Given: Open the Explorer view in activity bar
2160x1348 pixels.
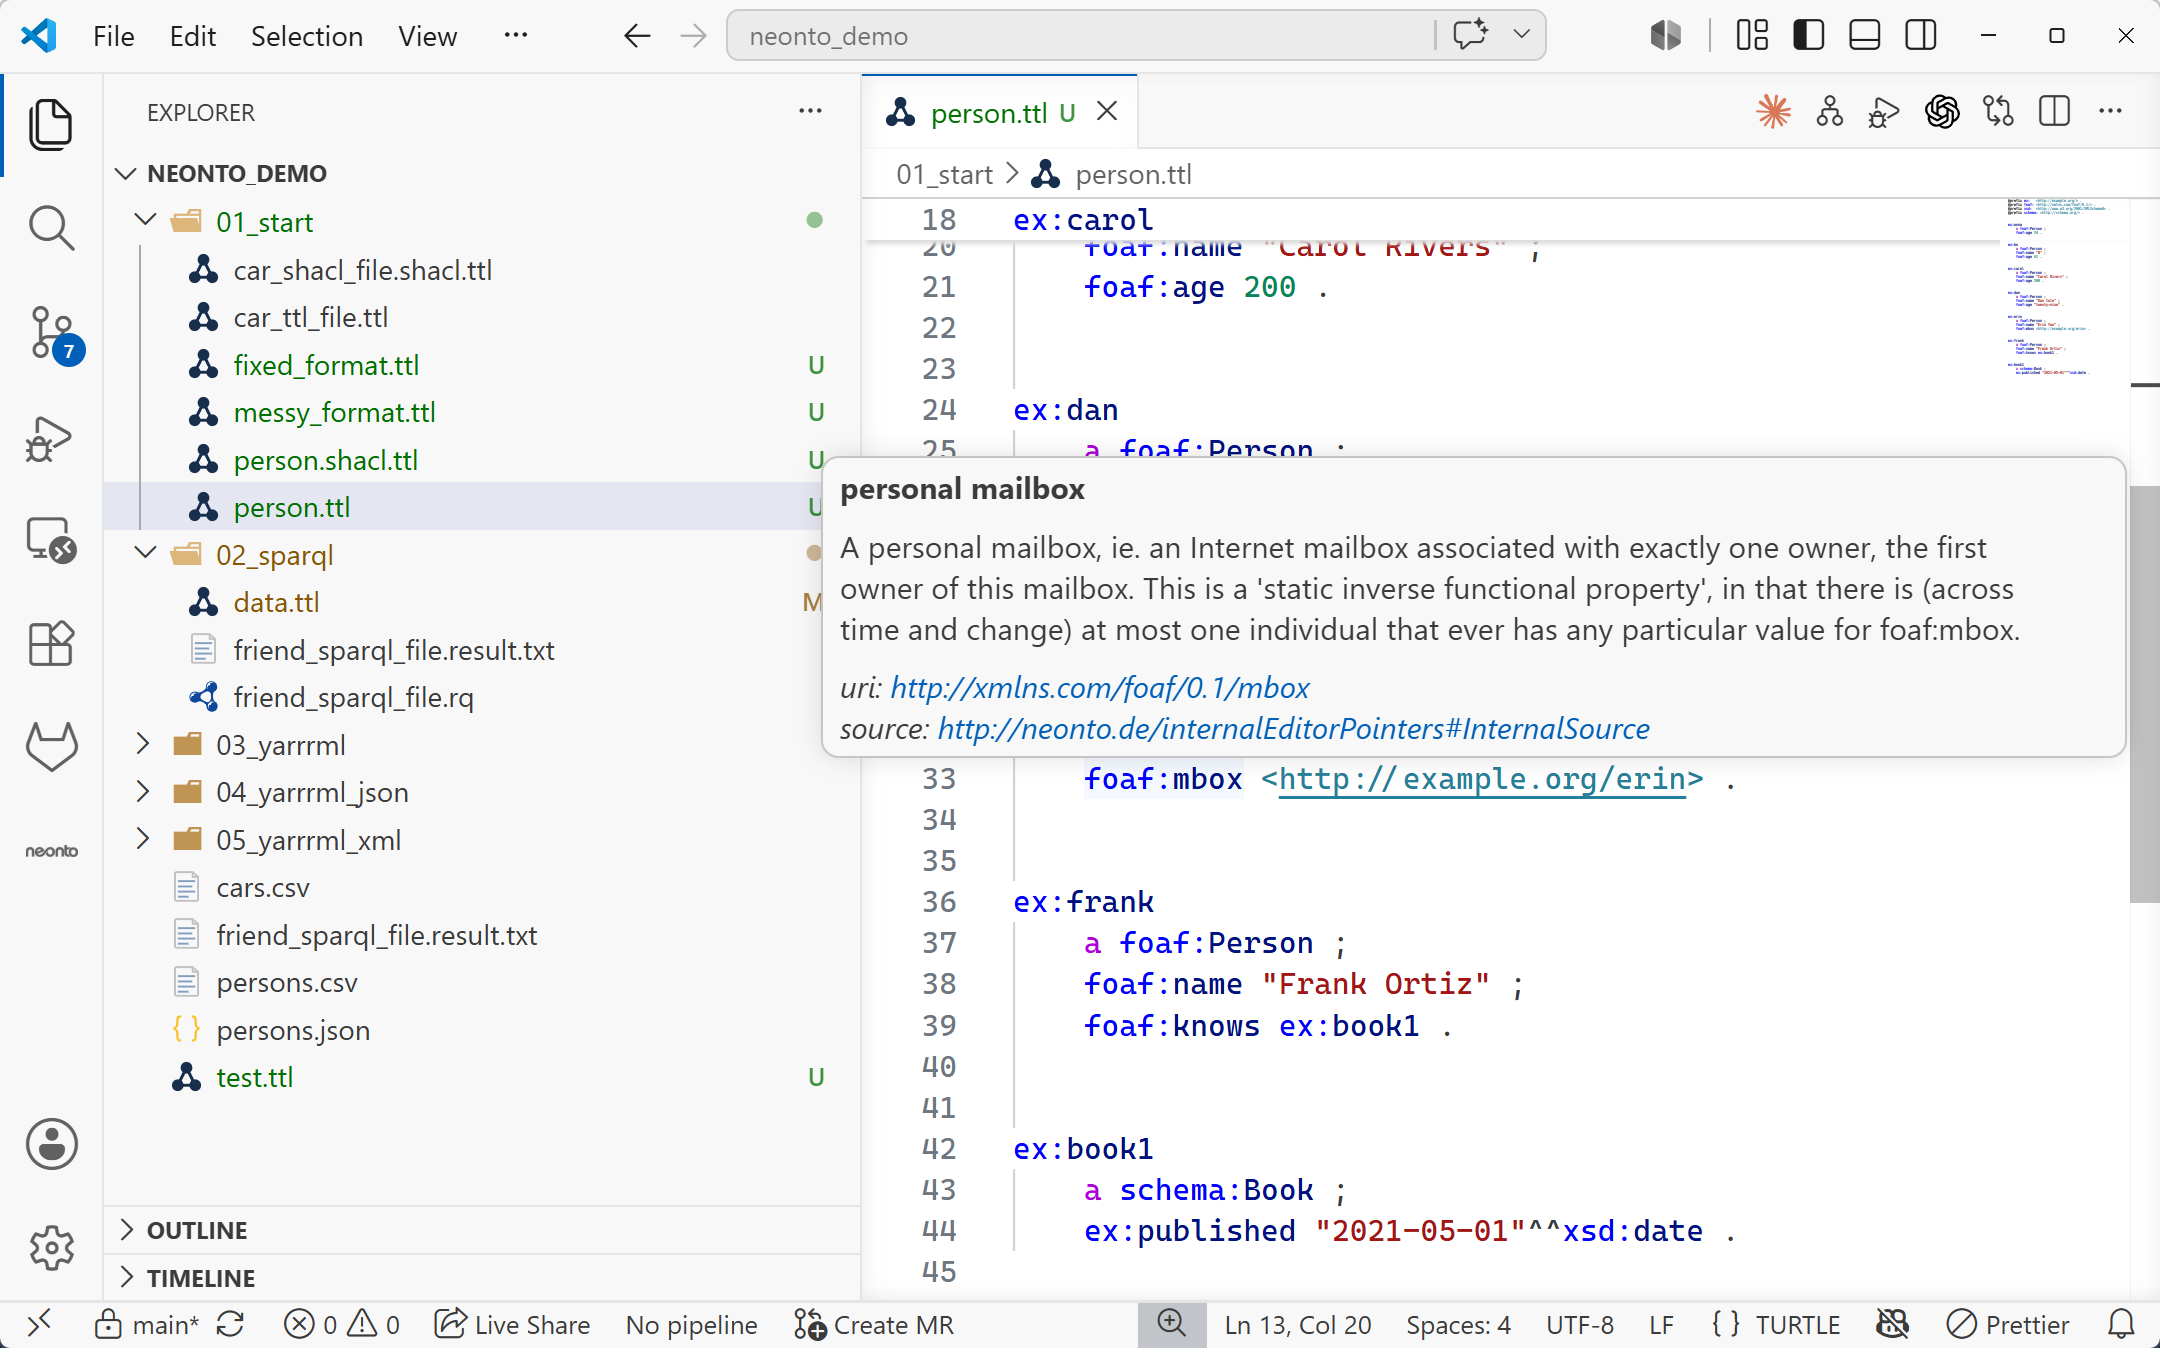Looking at the screenshot, I should click(51, 124).
